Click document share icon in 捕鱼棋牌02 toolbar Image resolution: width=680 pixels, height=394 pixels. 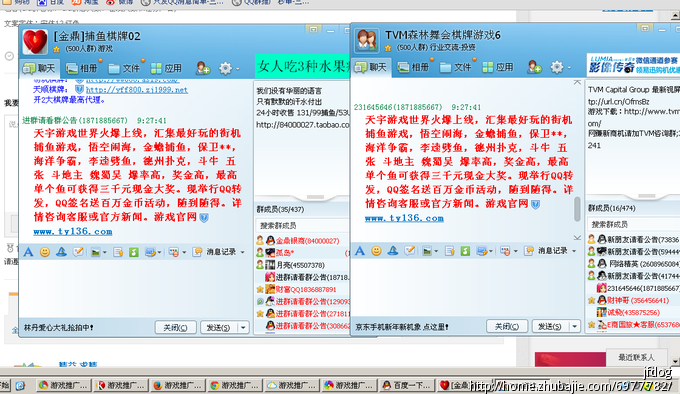(x=118, y=252)
